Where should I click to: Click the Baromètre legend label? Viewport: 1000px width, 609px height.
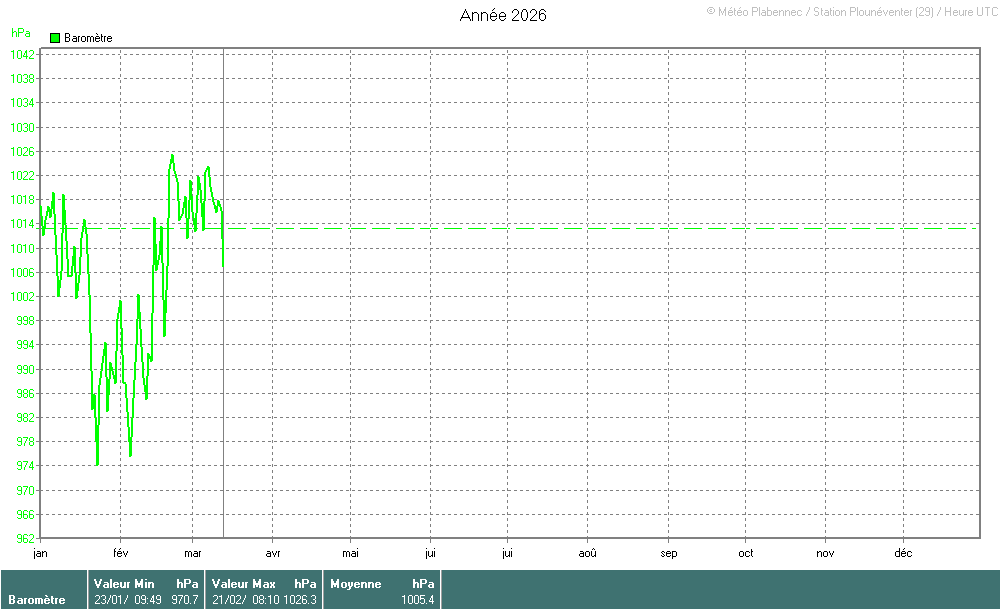[88, 38]
